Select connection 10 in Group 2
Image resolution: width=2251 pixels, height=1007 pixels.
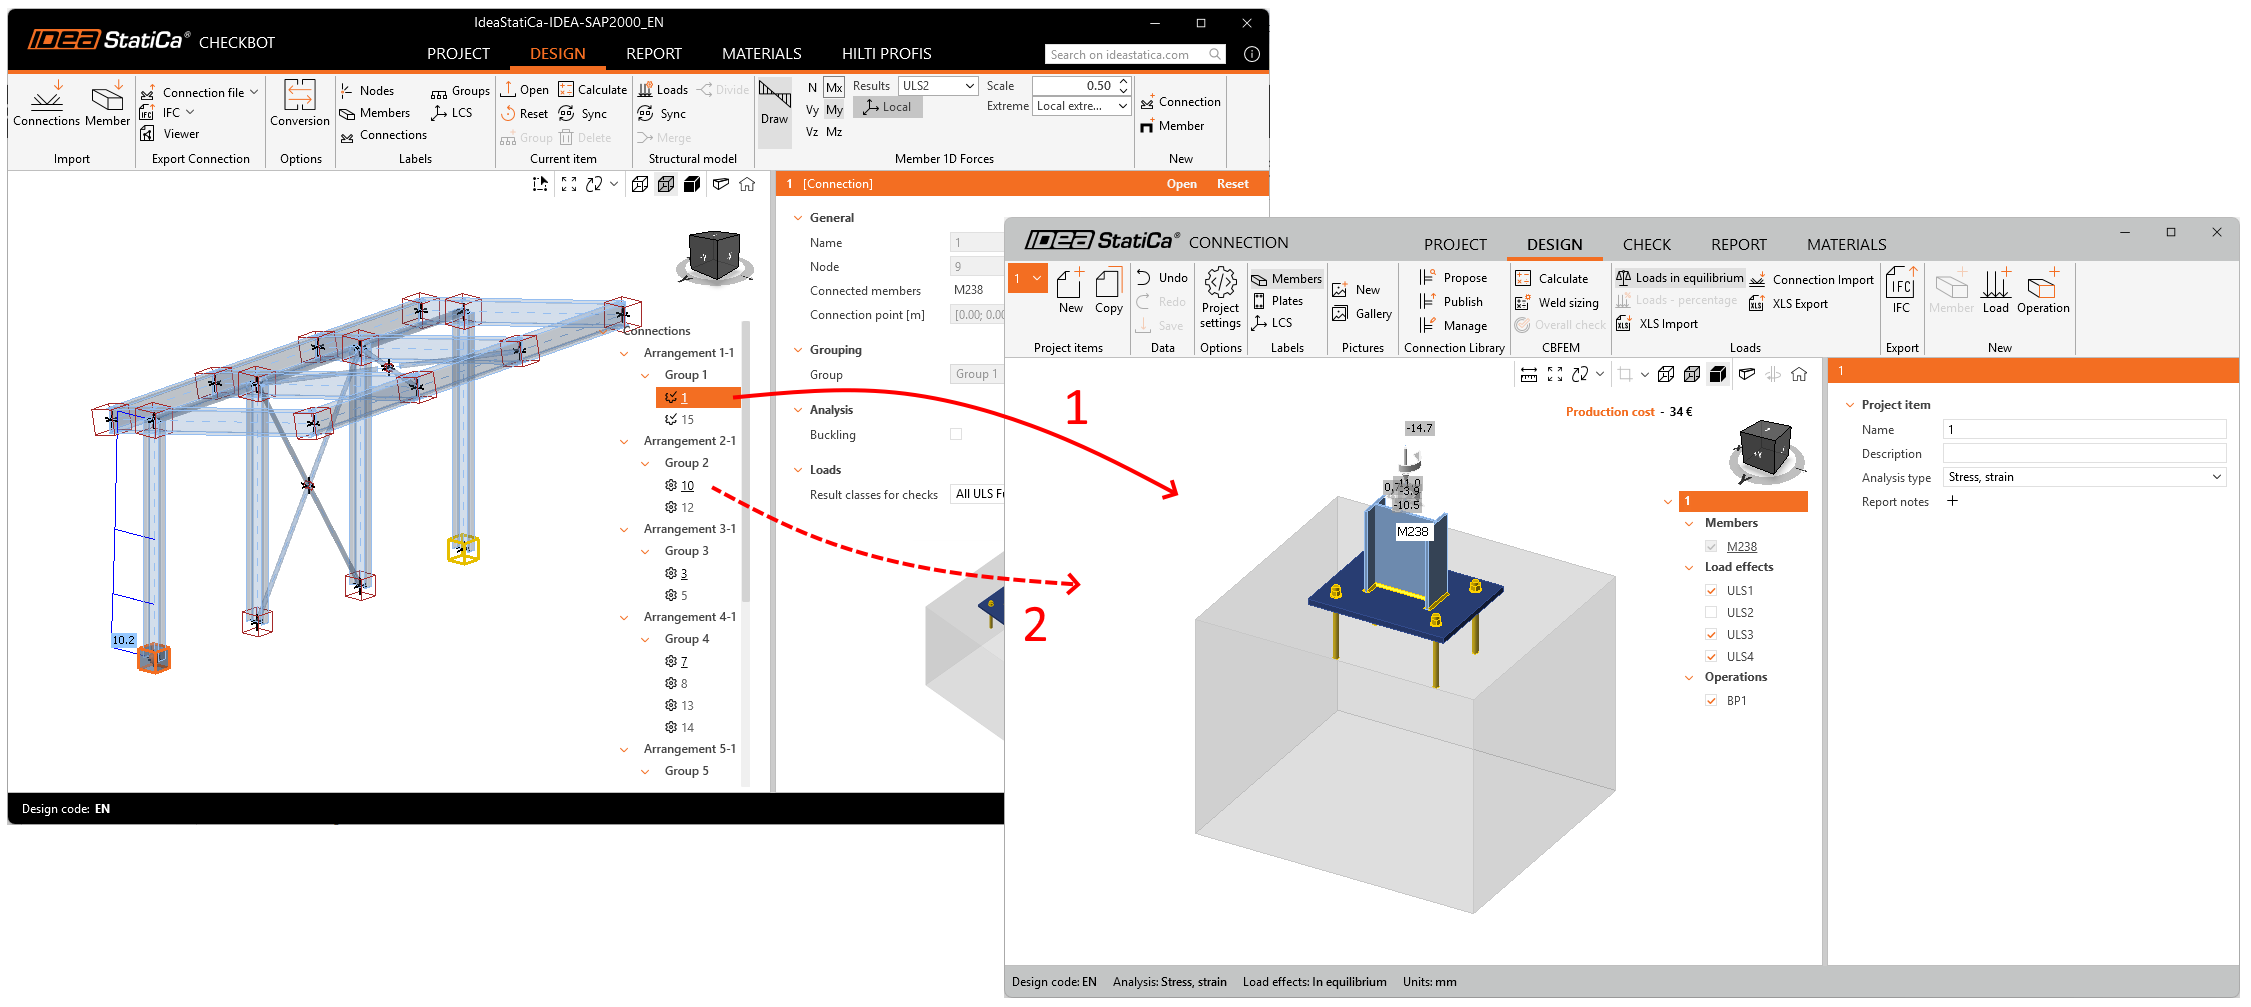click(x=687, y=485)
